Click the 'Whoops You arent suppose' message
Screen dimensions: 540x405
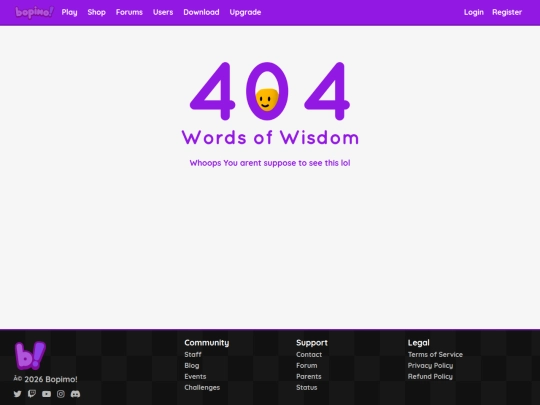pyautogui.click(x=270, y=163)
